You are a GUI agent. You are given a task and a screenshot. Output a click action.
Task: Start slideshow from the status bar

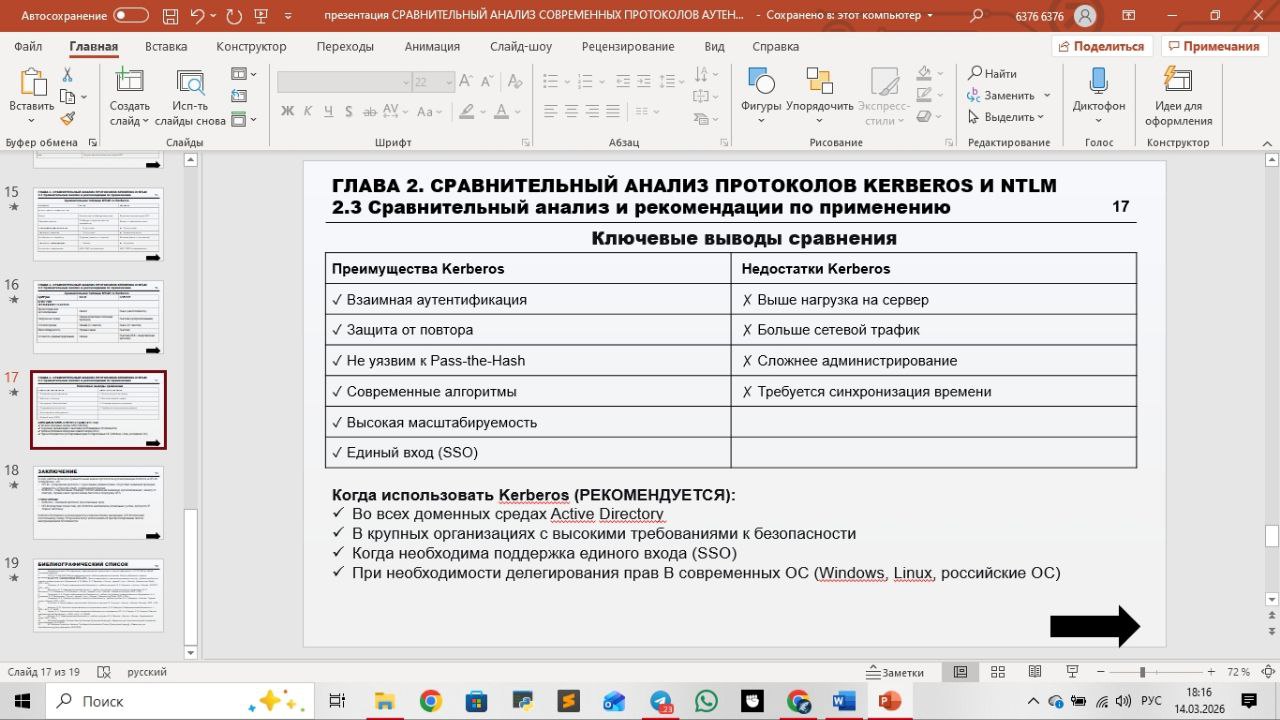tap(1072, 672)
